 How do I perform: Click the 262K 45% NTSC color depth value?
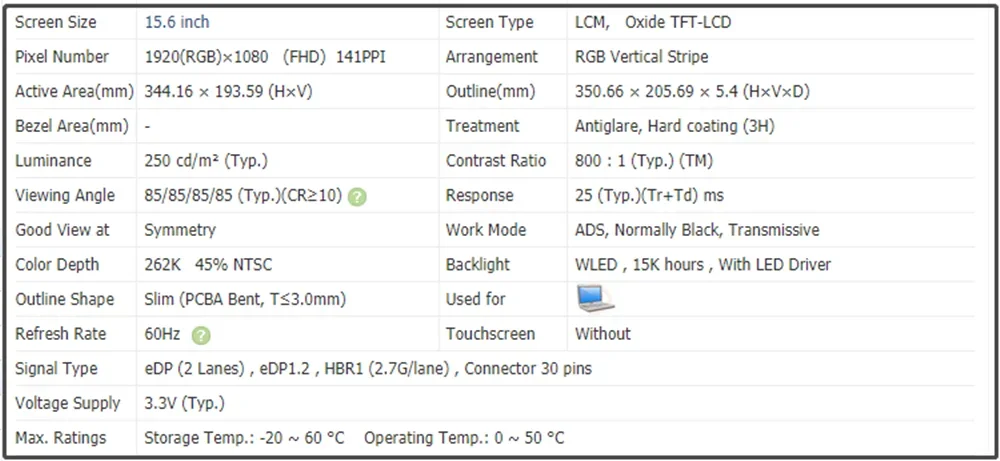coord(209,265)
